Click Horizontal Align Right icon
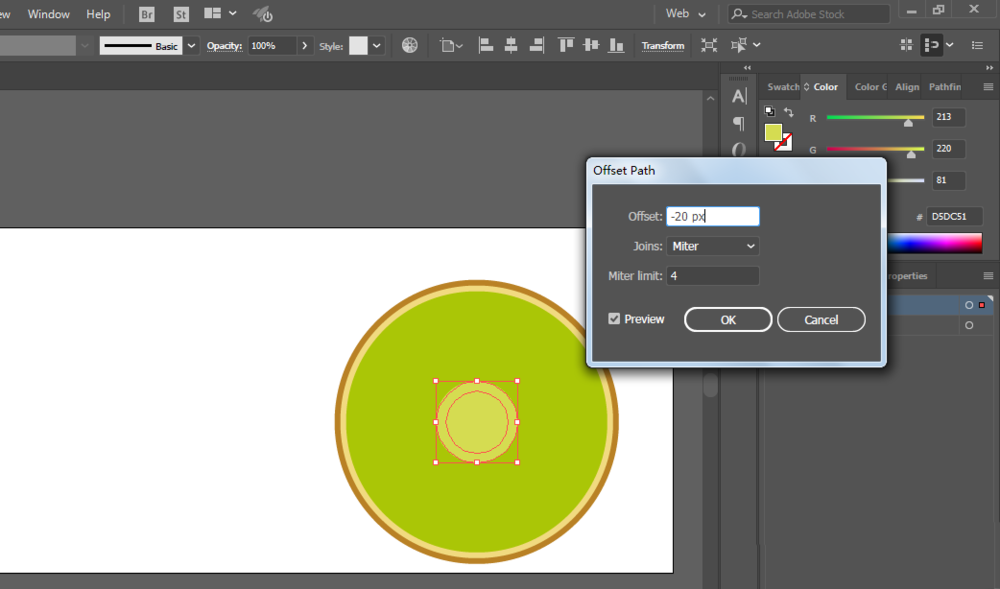Image resolution: width=1000 pixels, height=589 pixels. pyautogui.click(x=537, y=45)
